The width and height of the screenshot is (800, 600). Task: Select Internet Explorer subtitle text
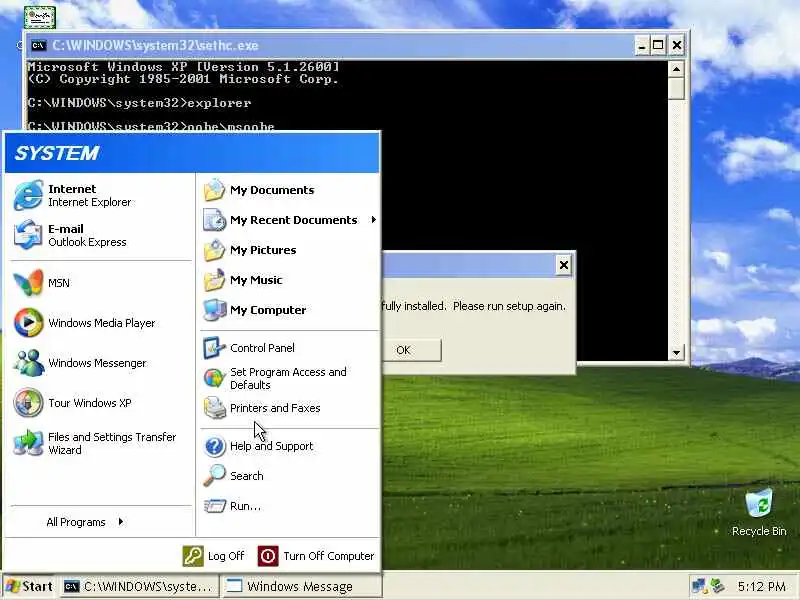[x=89, y=202]
